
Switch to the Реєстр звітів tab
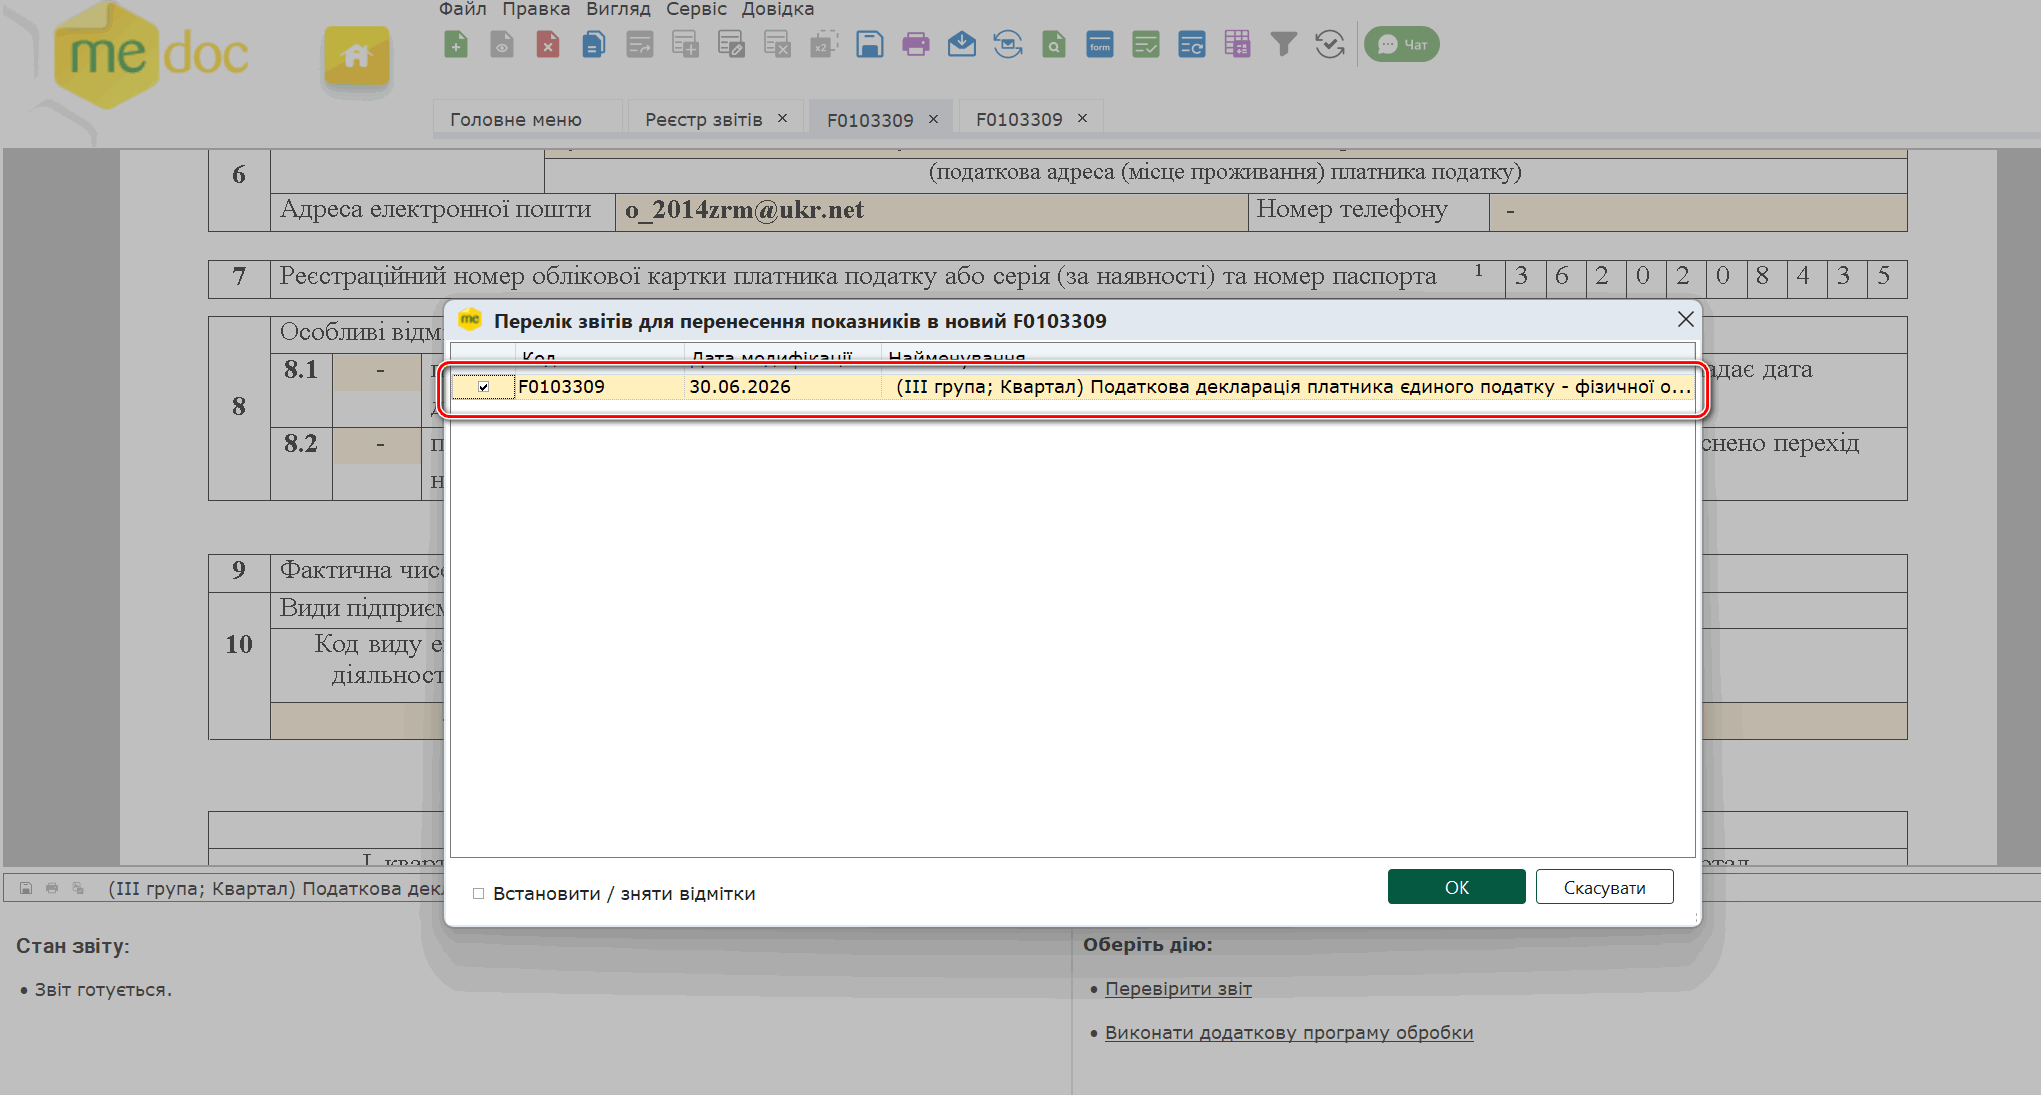coord(704,119)
